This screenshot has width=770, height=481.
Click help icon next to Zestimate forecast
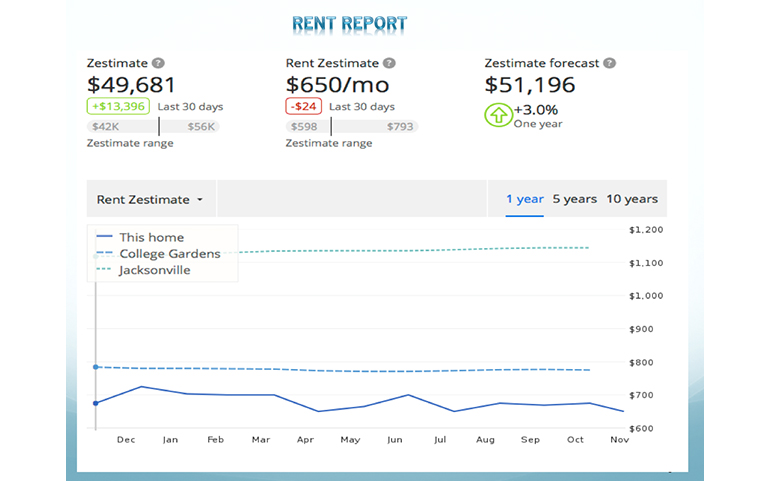point(610,63)
